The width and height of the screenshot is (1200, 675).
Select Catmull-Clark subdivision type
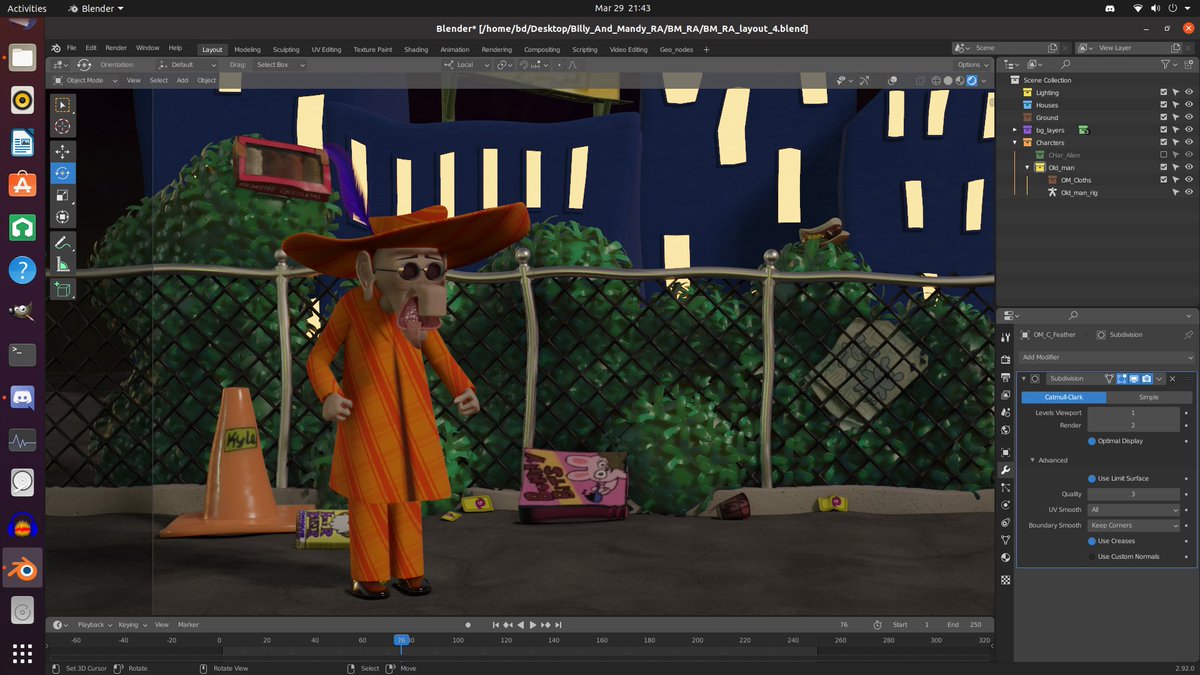tap(1064, 397)
